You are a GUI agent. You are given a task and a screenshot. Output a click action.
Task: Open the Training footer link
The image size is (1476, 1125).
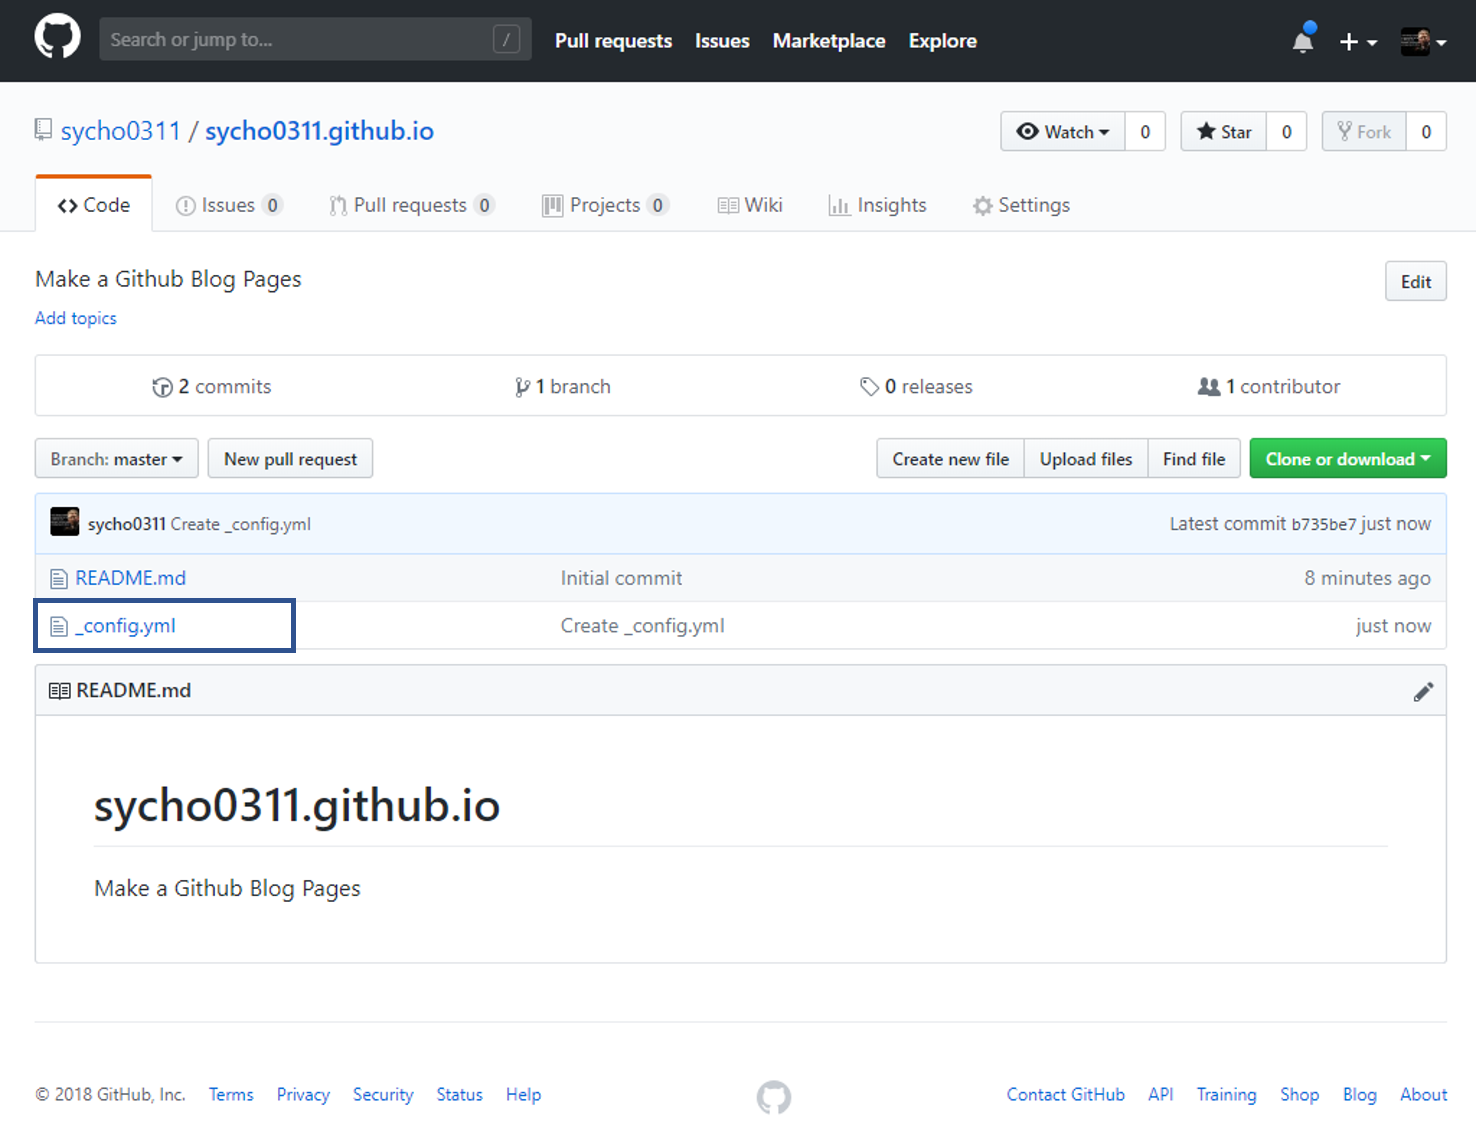1227,1095
